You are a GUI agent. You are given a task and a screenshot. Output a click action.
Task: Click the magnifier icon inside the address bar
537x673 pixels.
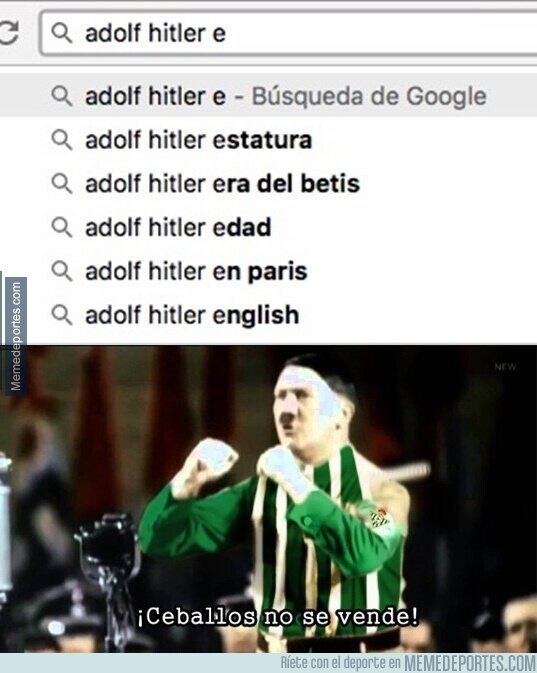click(62, 33)
